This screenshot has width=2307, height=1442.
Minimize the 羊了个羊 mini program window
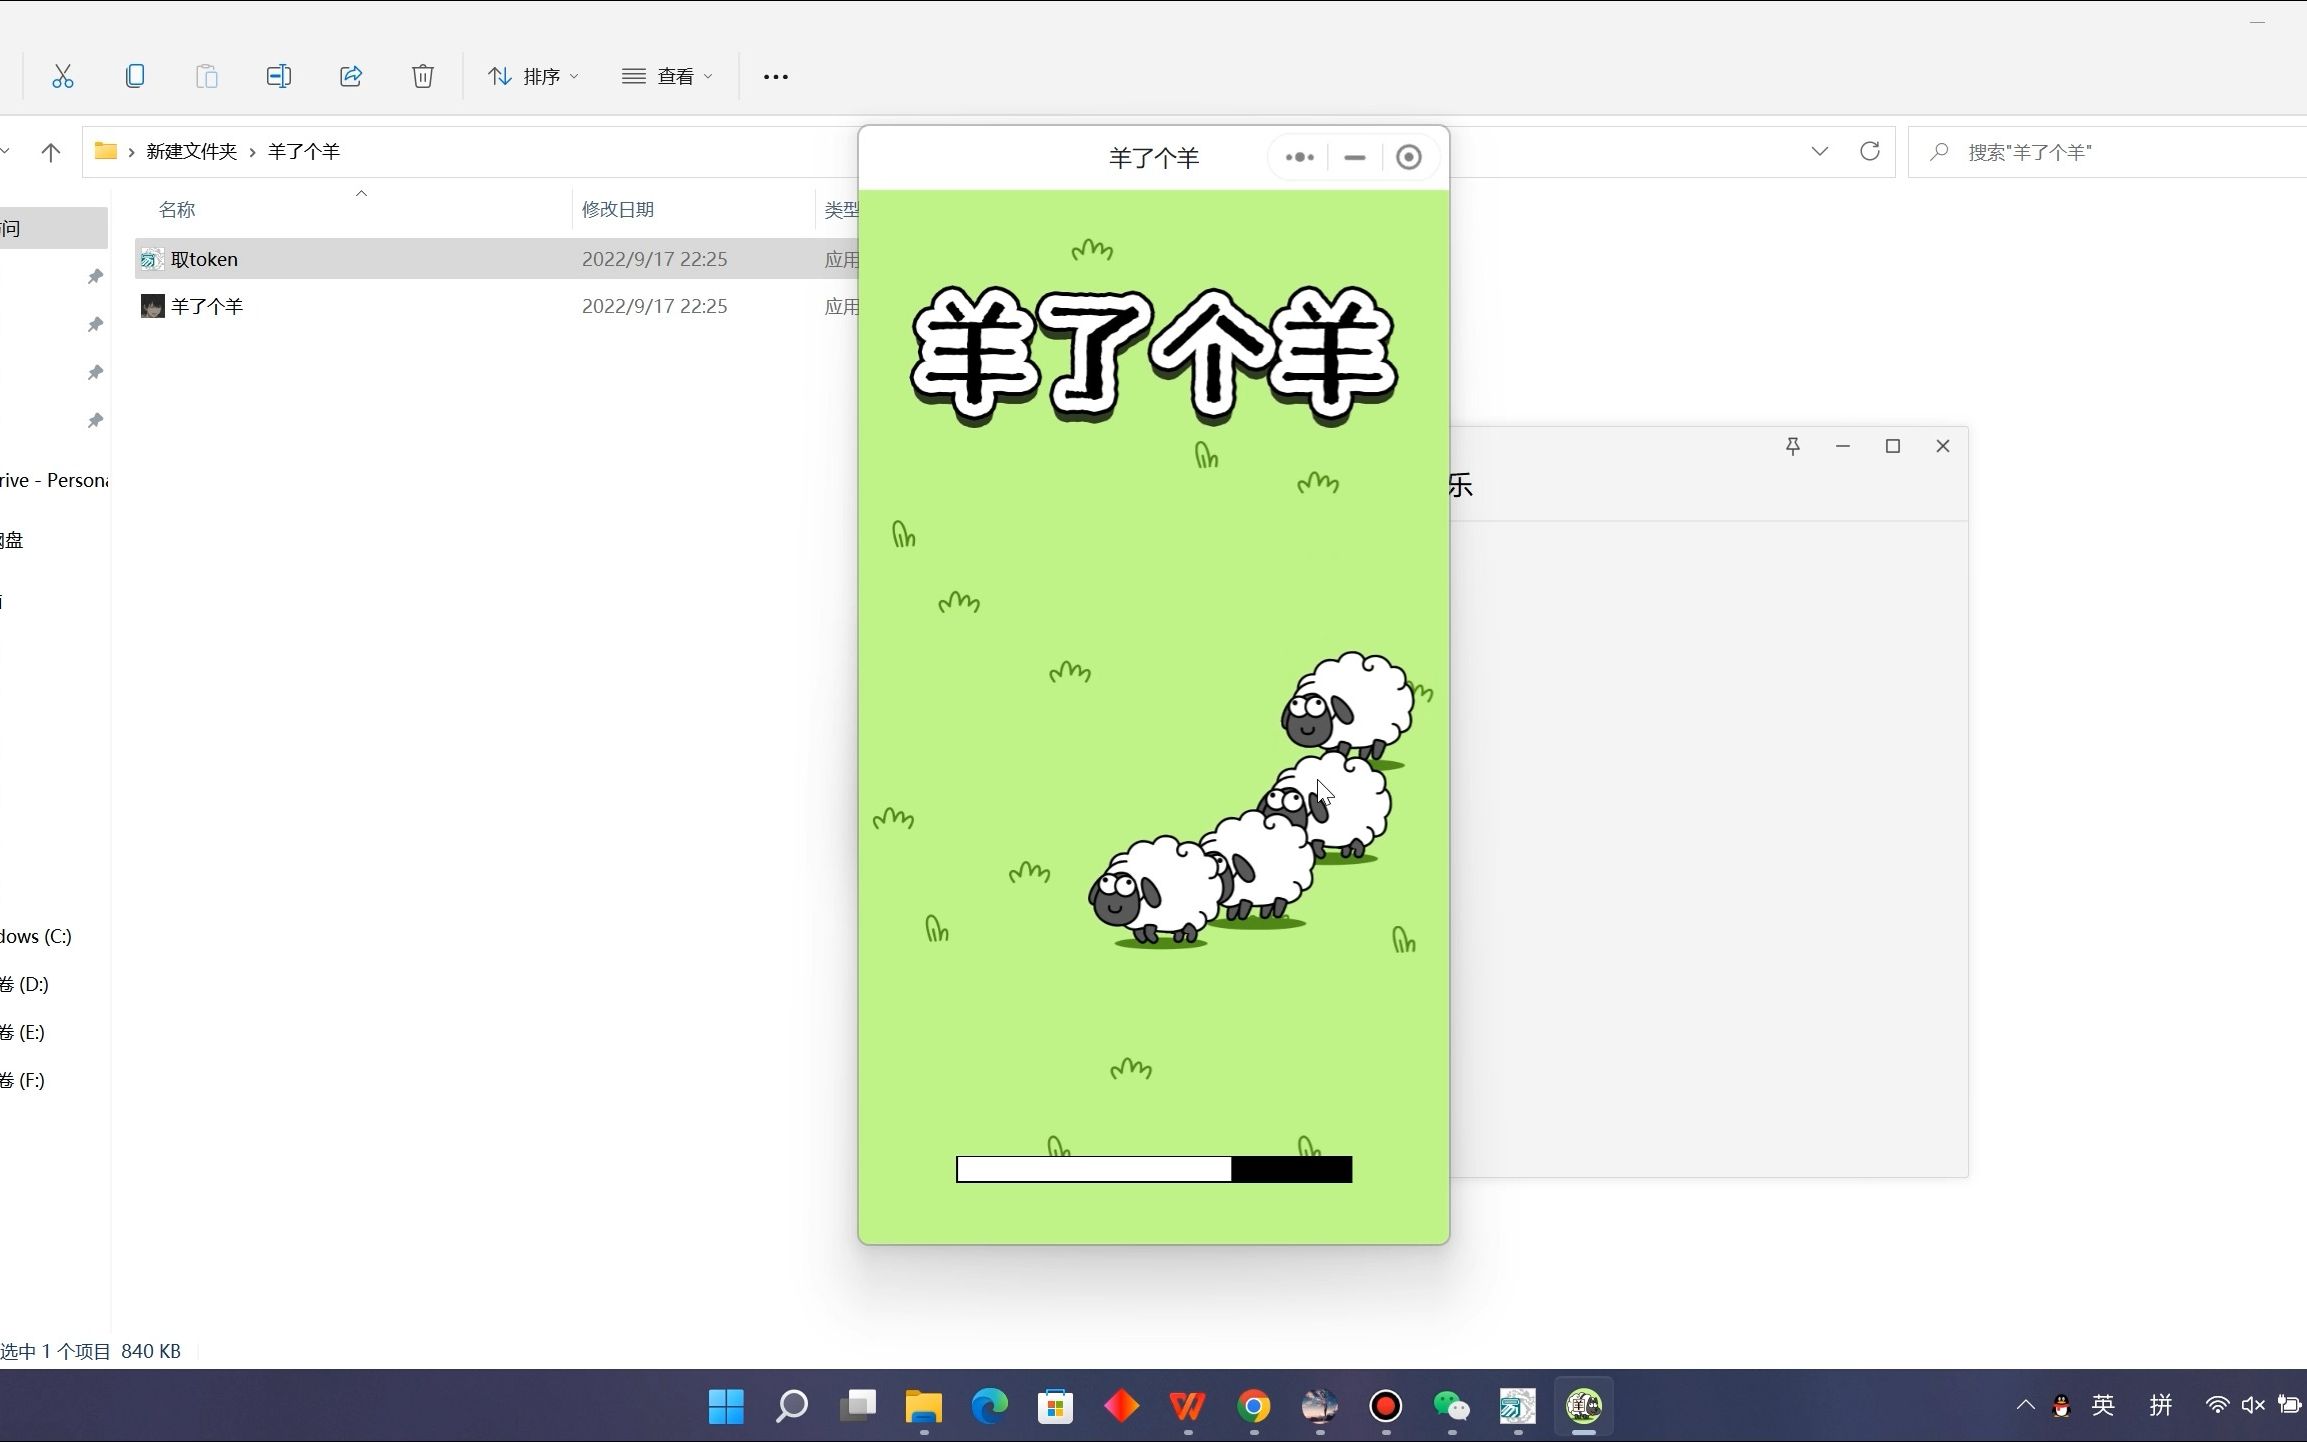coord(1355,157)
